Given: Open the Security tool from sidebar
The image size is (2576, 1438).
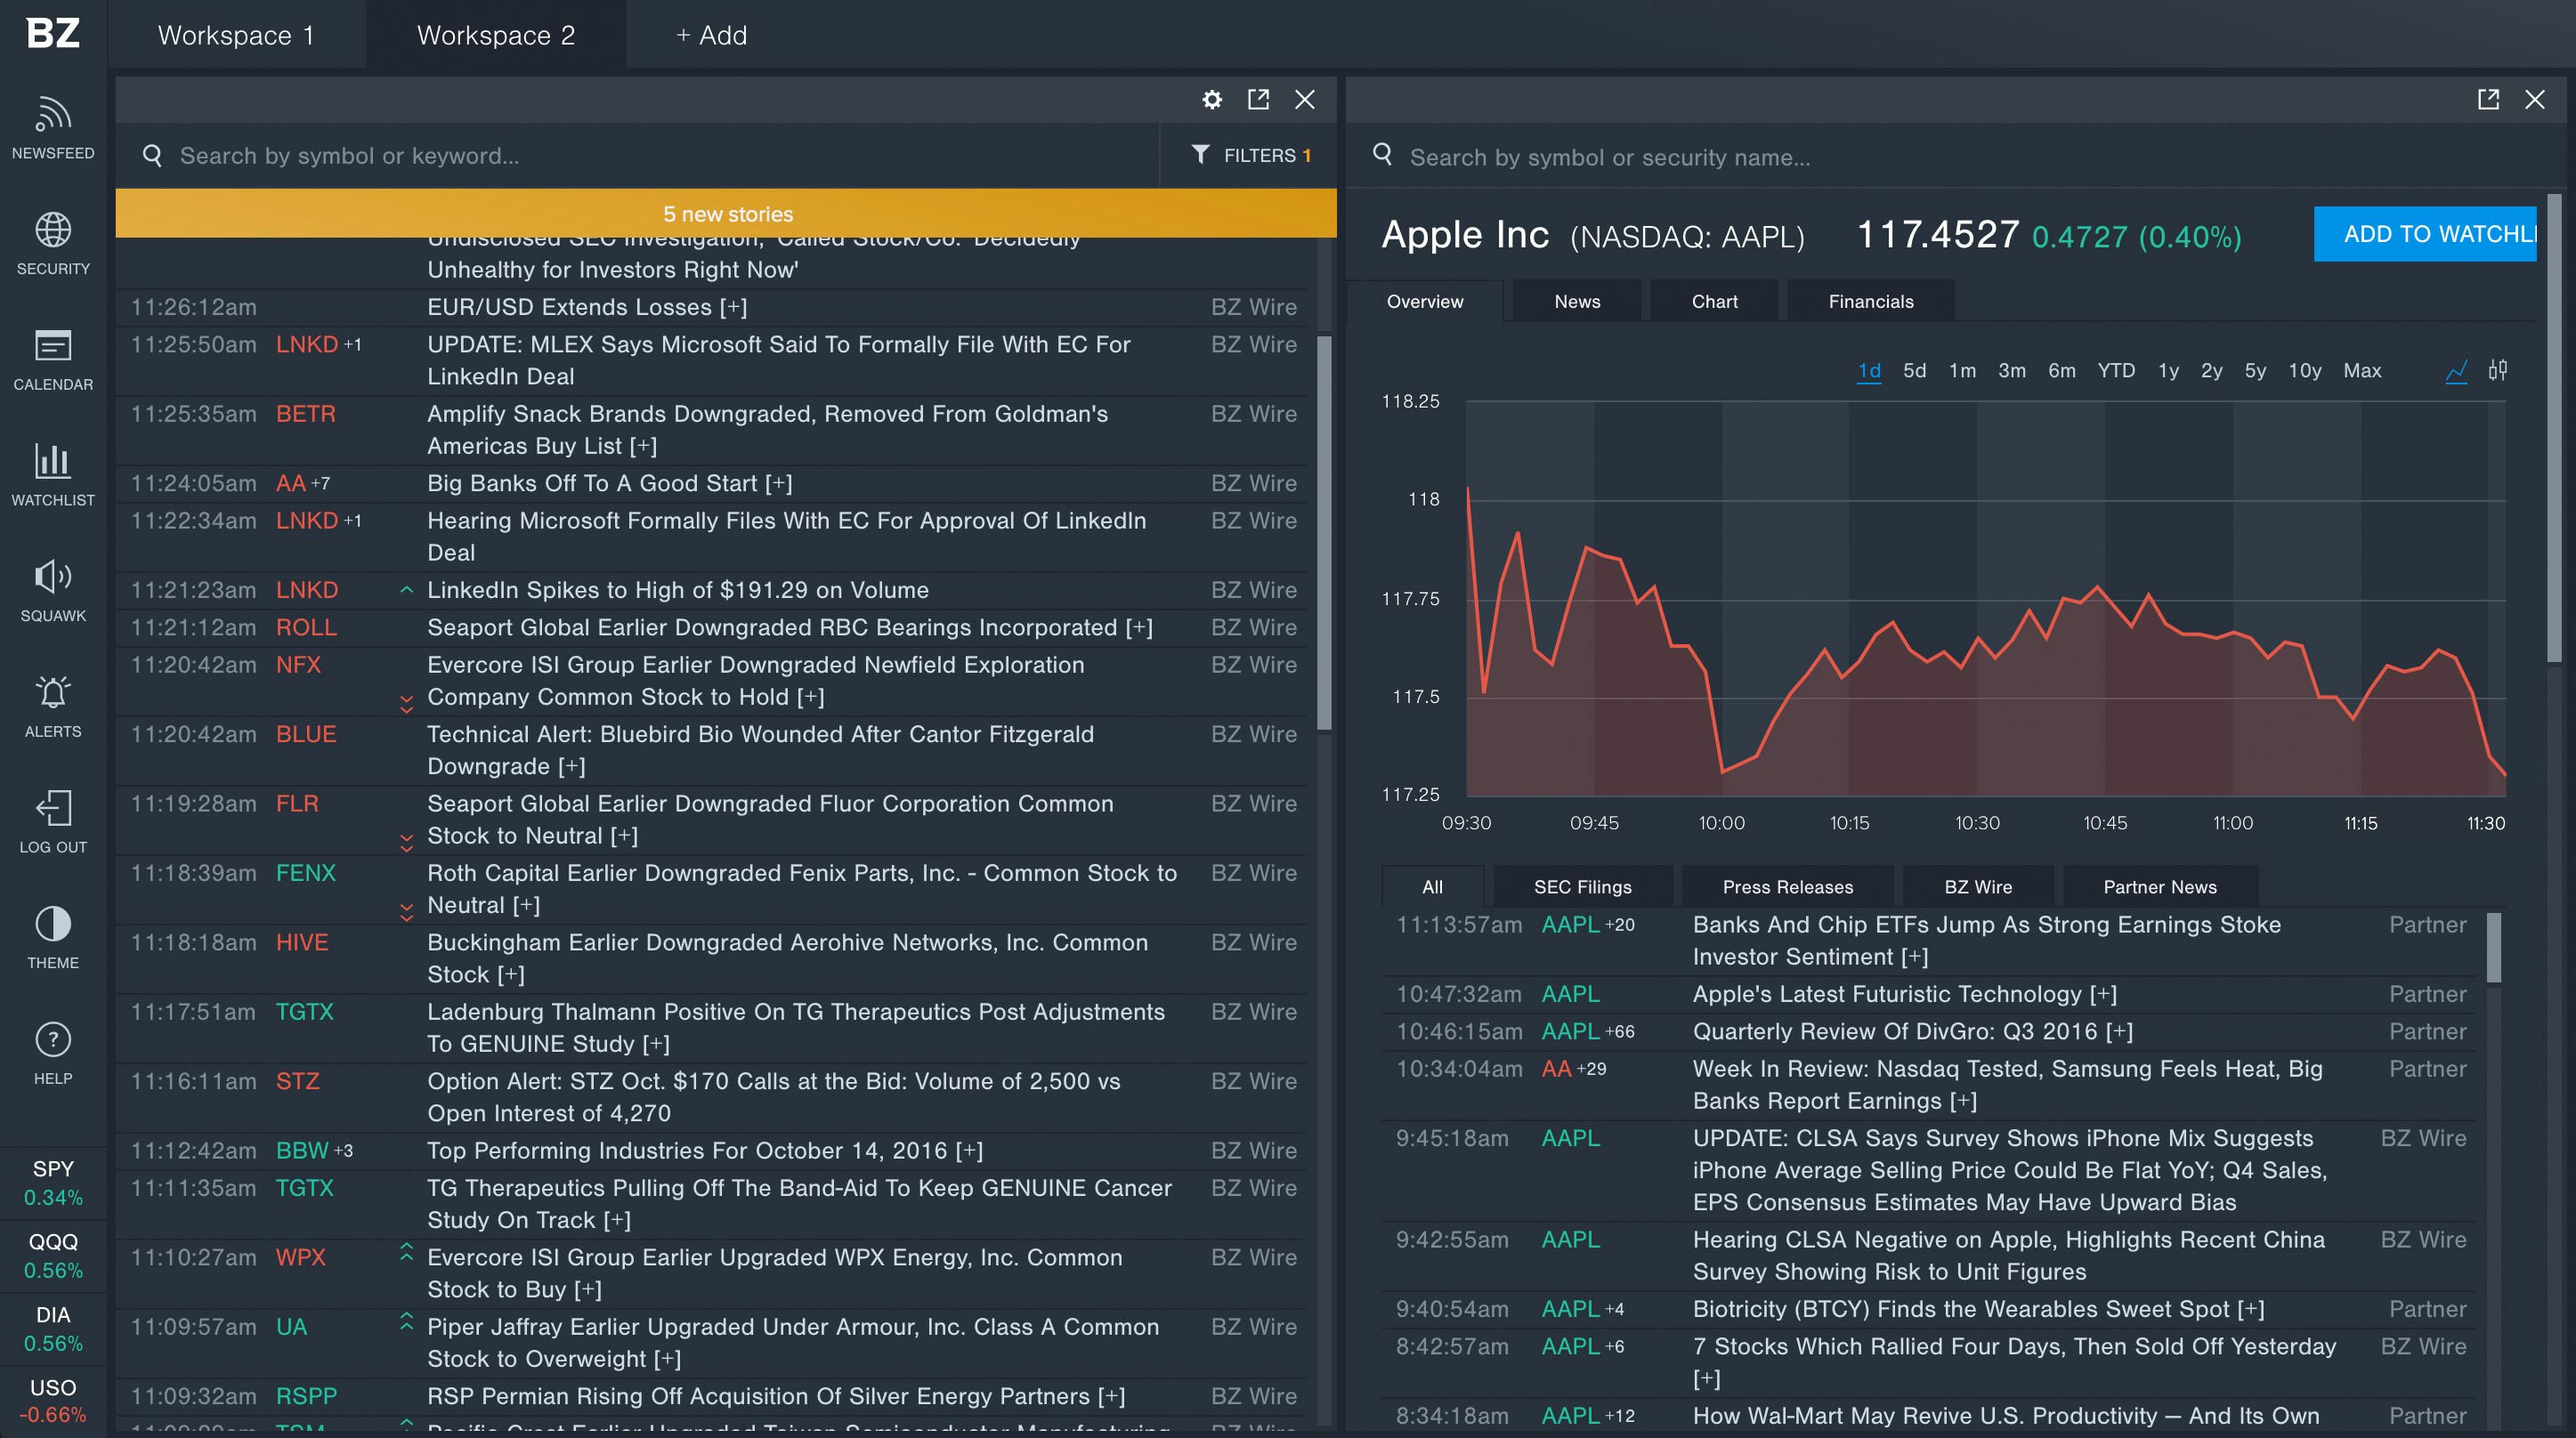Looking at the screenshot, I should click(52, 243).
